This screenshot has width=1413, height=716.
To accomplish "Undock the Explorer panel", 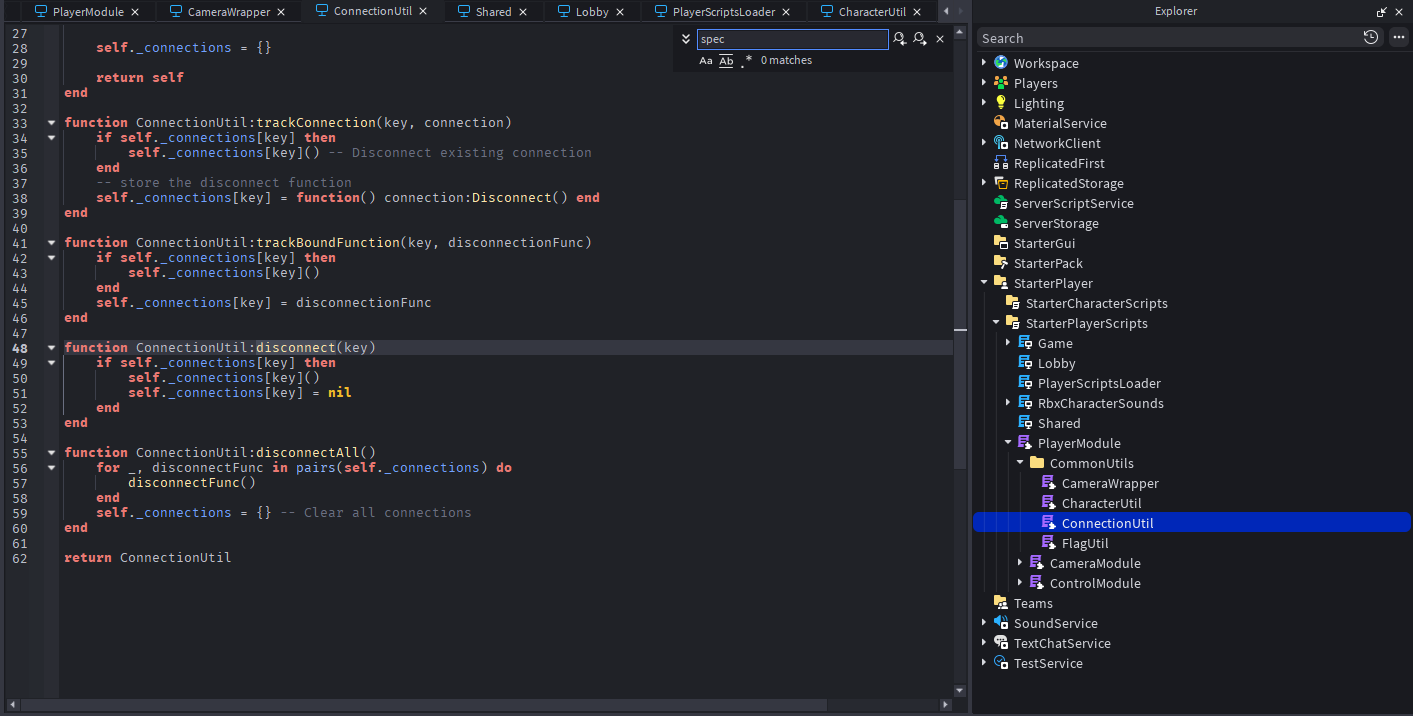I will click(x=1382, y=12).
